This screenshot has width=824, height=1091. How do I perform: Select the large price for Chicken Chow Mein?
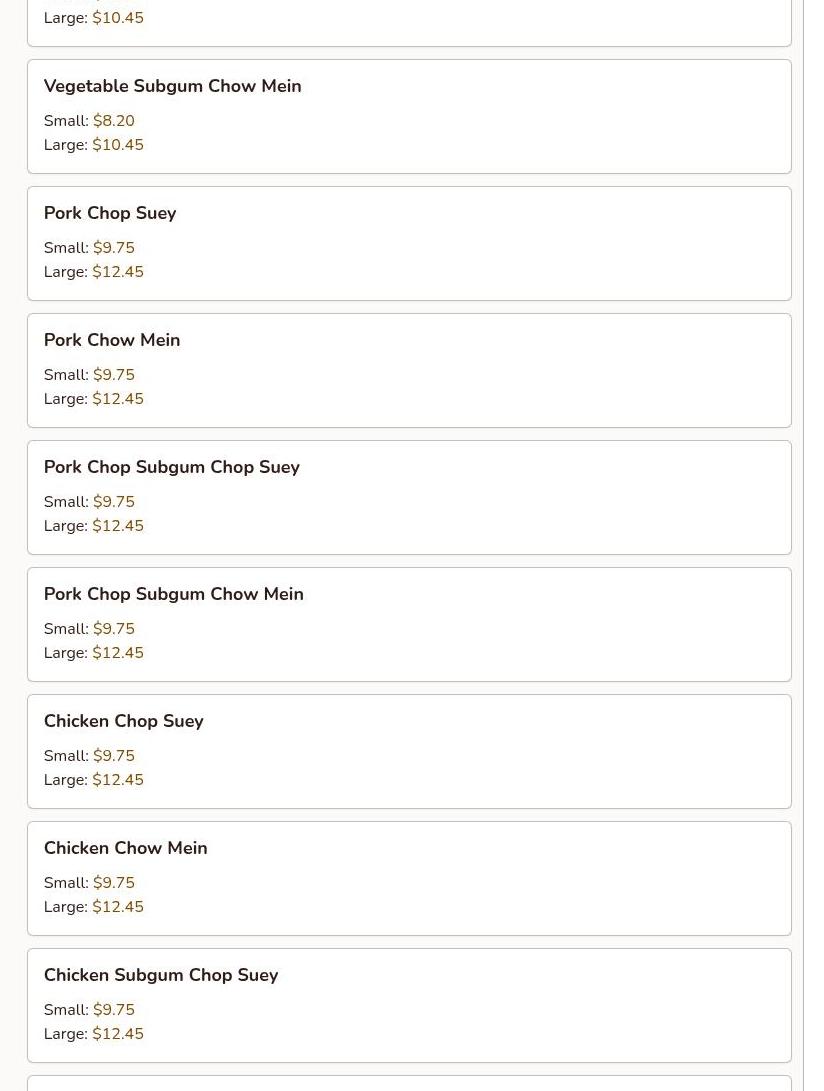(118, 907)
